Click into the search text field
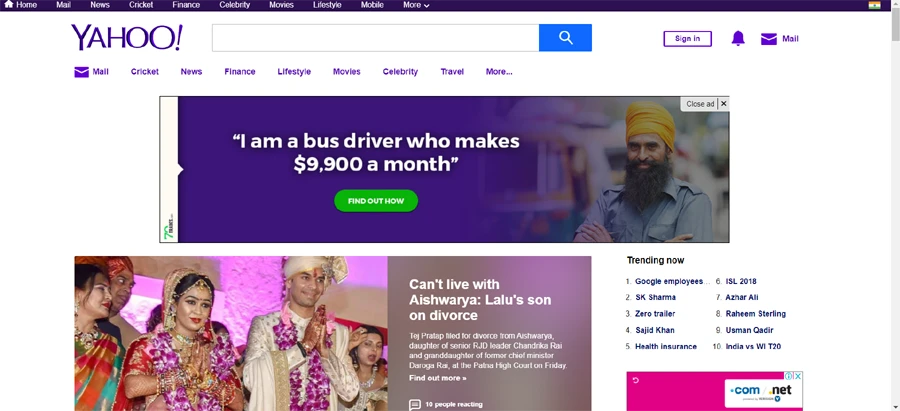Image resolution: width=900 pixels, height=411 pixels. point(375,38)
